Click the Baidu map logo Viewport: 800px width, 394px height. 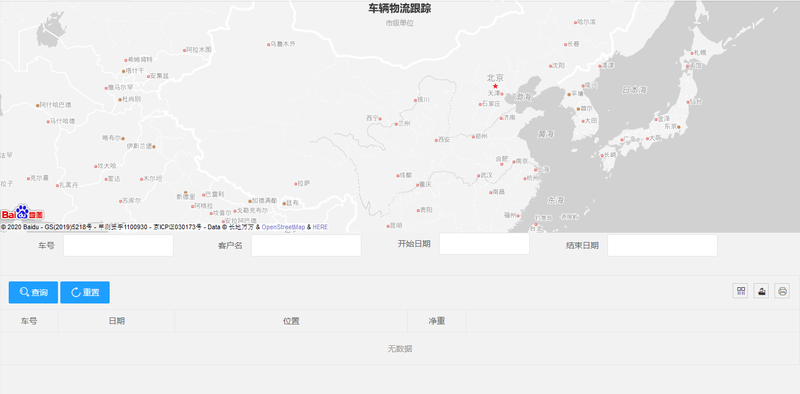(x=22, y=213)
